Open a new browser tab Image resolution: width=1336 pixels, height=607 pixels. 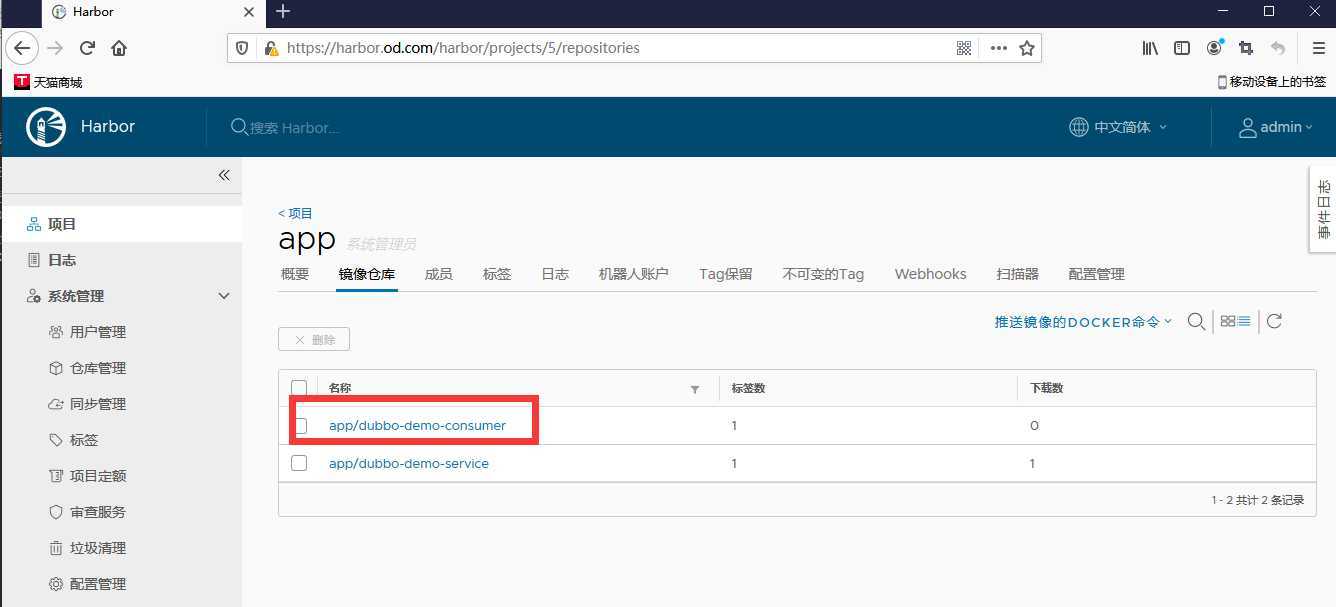click(x=283, y=11)
